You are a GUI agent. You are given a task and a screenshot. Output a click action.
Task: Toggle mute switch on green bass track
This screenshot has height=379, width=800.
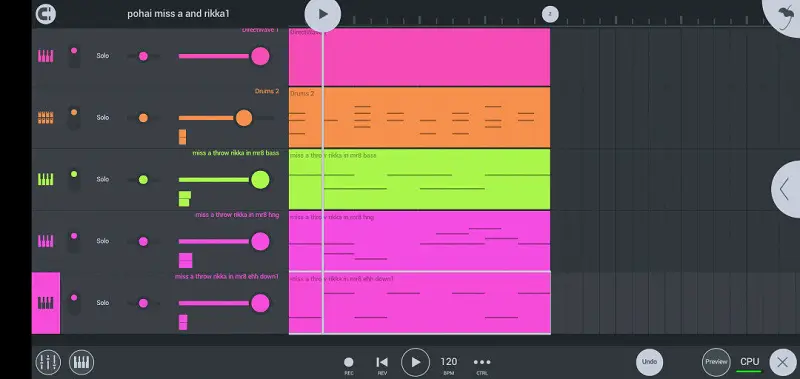(74, 180)
